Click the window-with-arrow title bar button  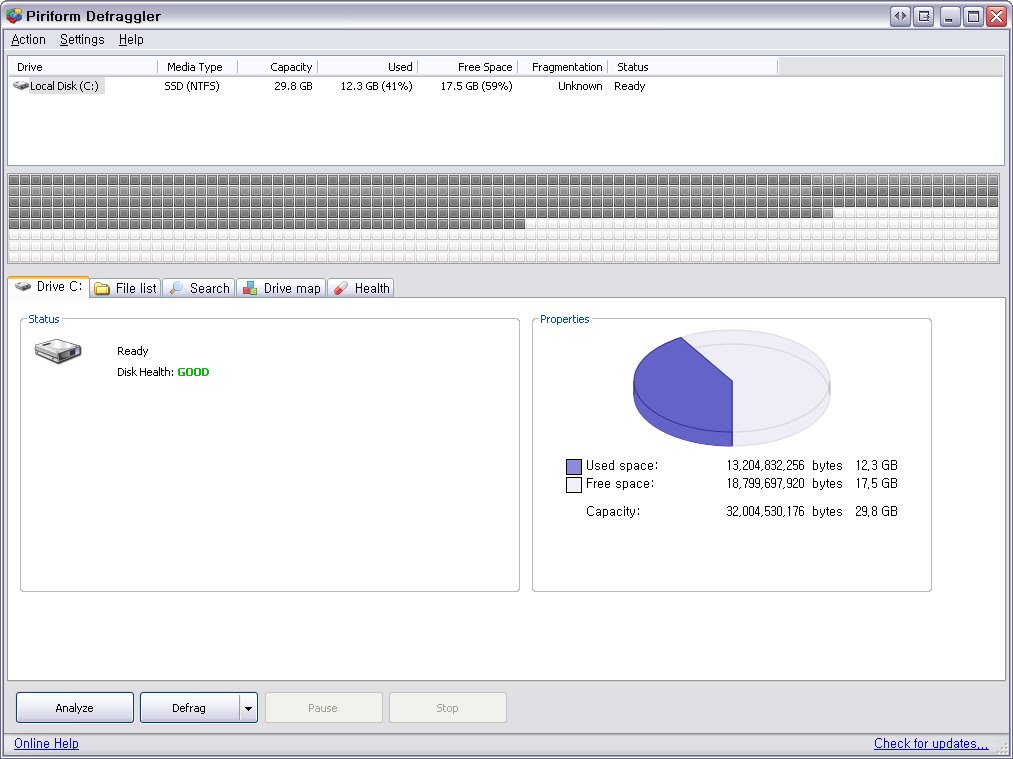click(924, 16)
